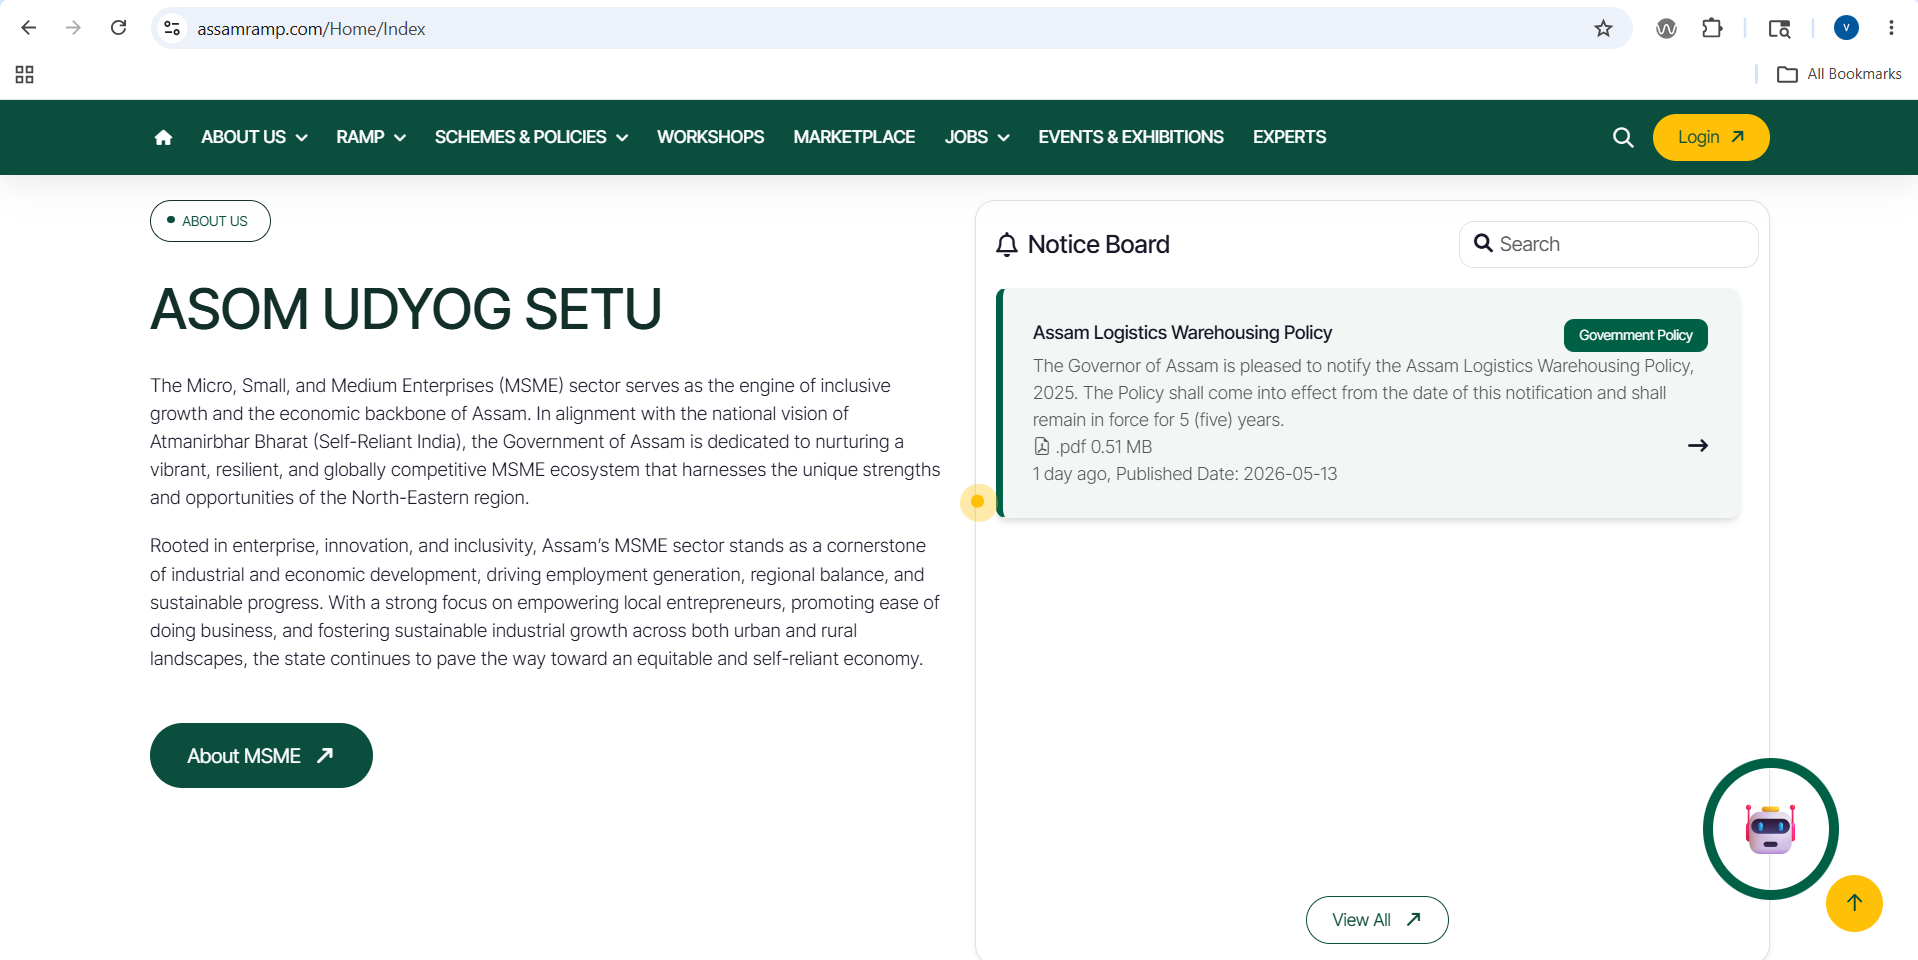Viewport: 1918px width, 960px height.
Task: Open the Chrome profile avatar
Action: click(1846, 28)
